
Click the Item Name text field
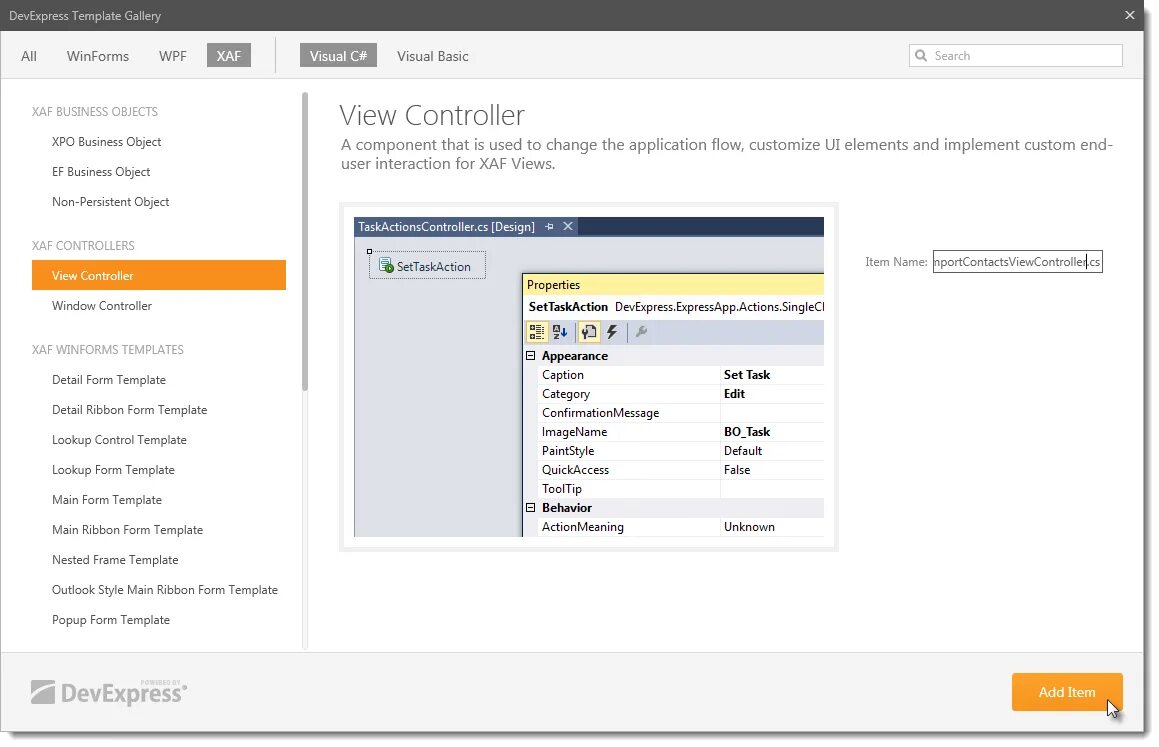tap(1017, 262)
